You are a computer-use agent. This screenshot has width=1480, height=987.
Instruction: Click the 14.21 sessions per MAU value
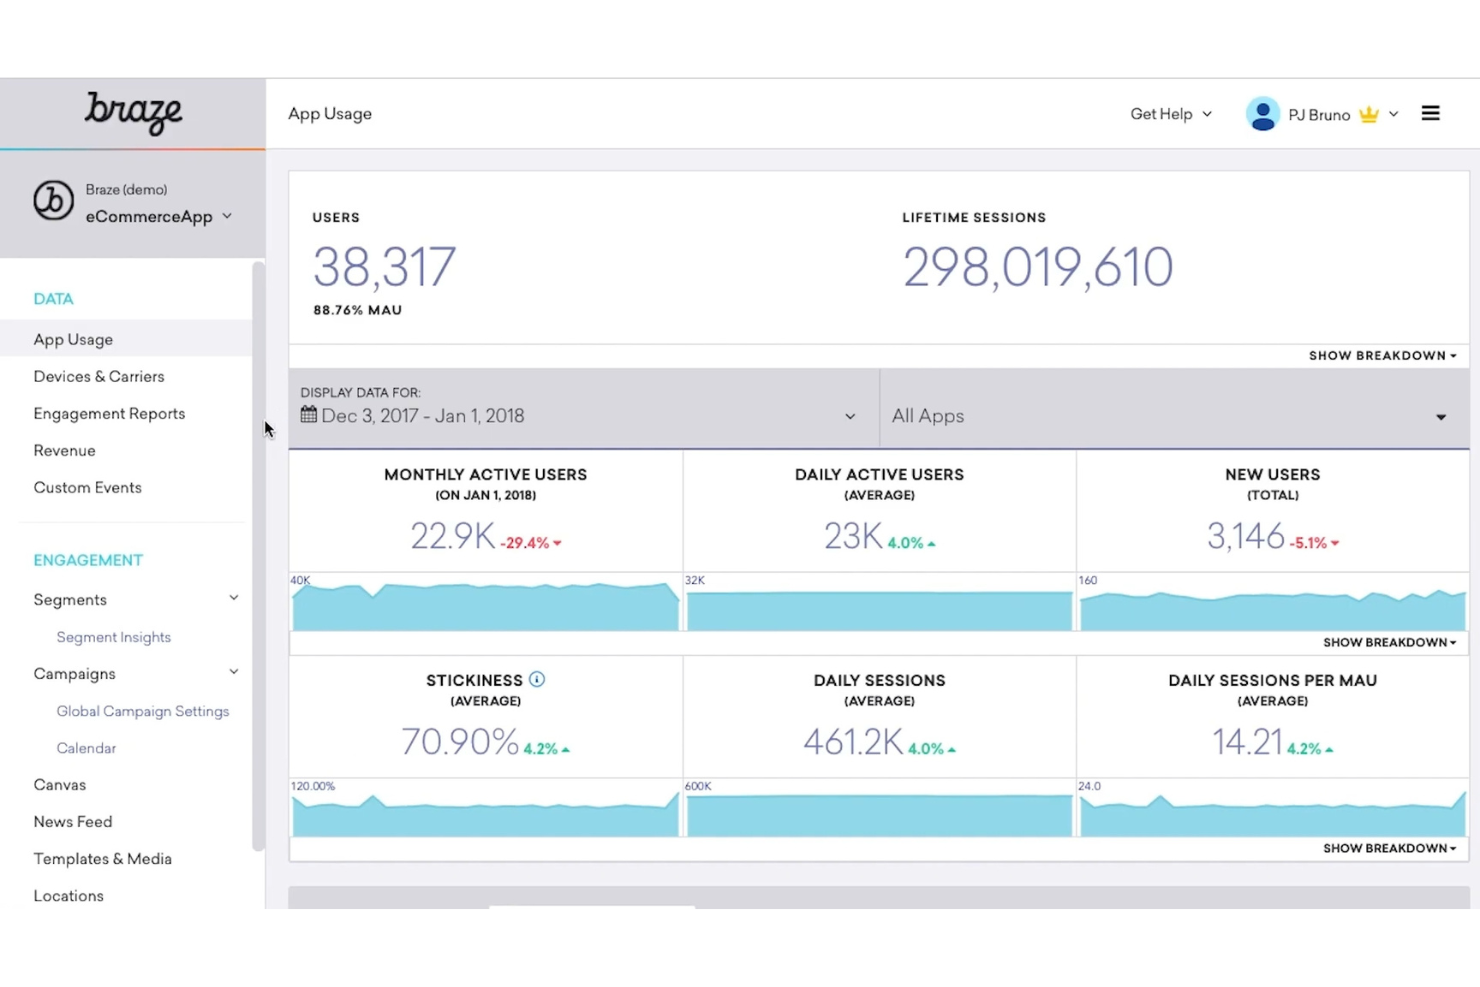[1247, 742]
